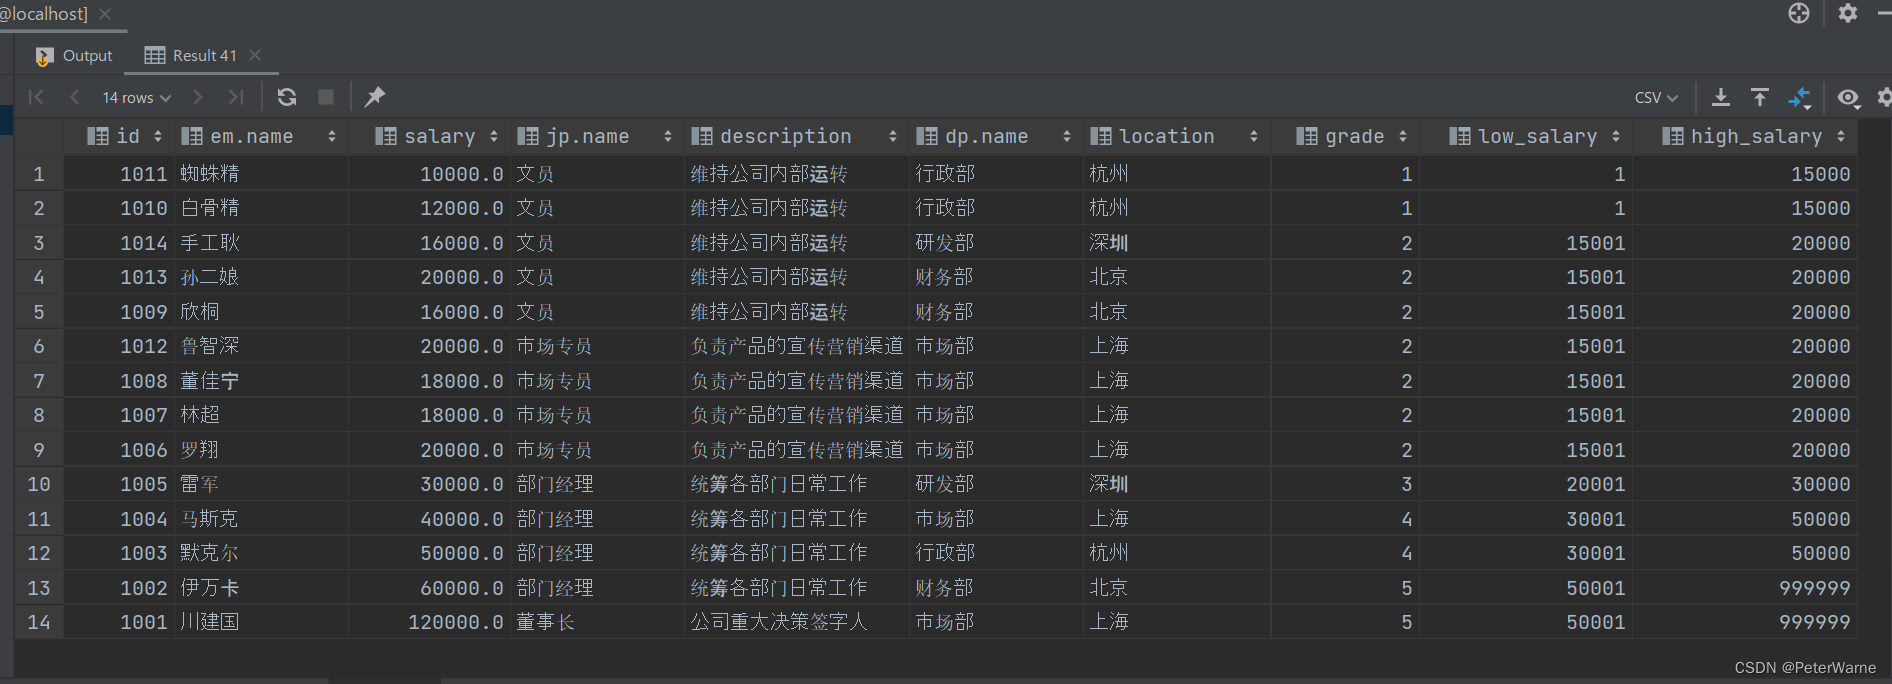
Task: Click the salary cell 50000.0
Action: click(428, 553)
